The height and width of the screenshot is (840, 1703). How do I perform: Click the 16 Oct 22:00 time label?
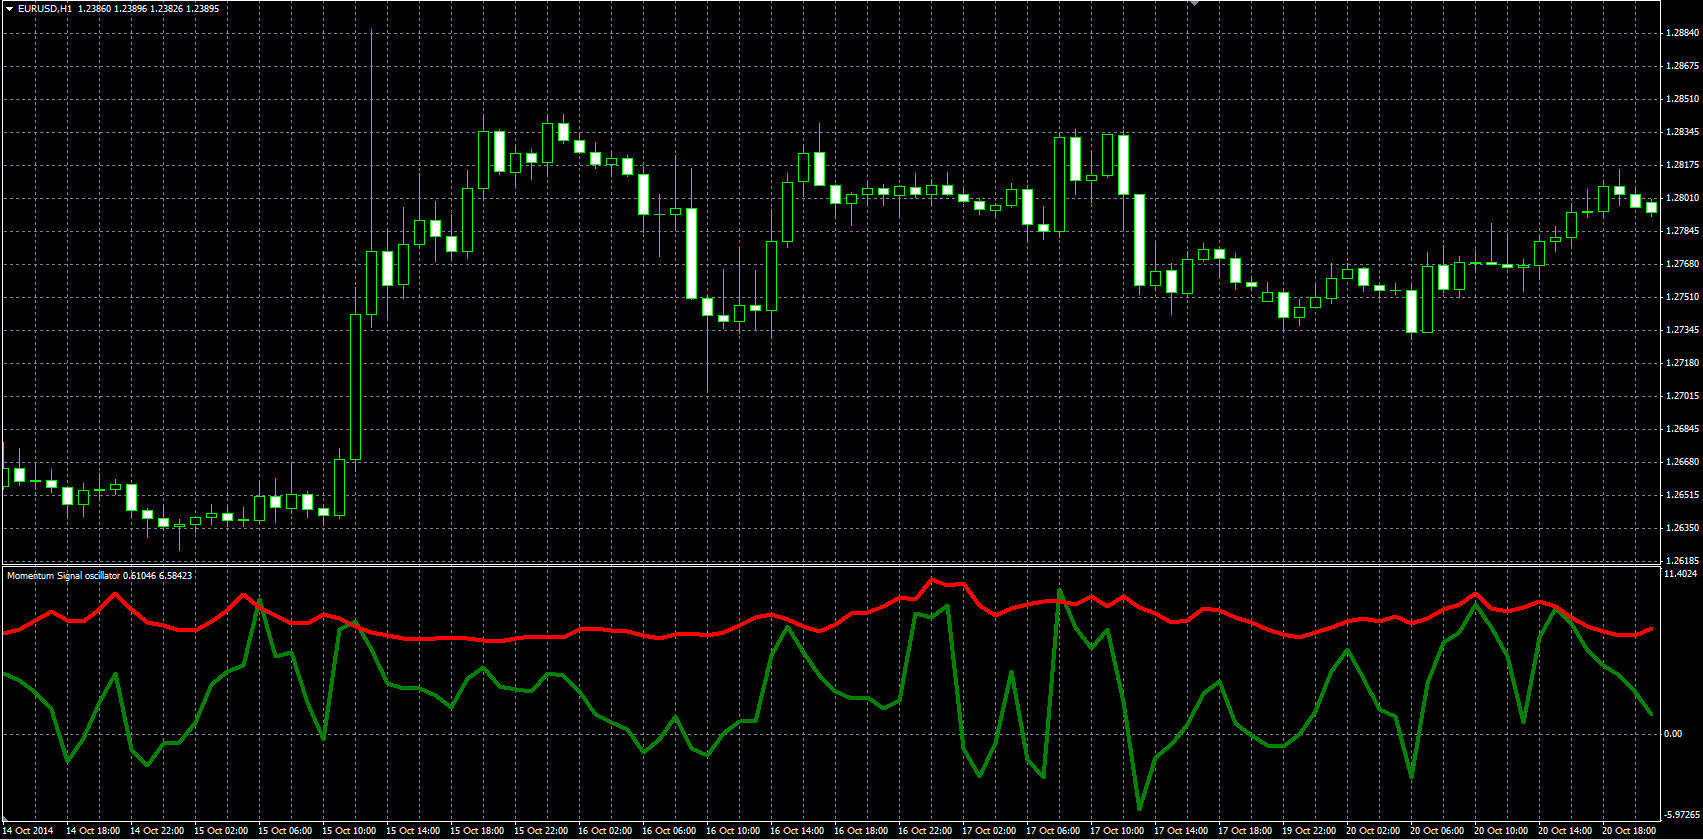(925, 831)
